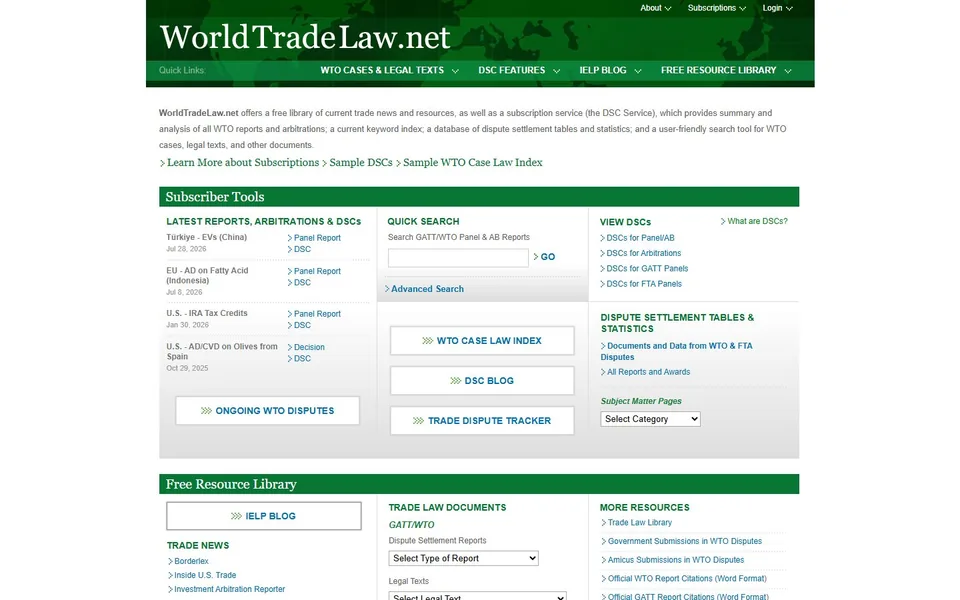Click the WorldTradeLaw.net site logo
This screenshot has height=600, width=960.
click(x=305, y=37)
